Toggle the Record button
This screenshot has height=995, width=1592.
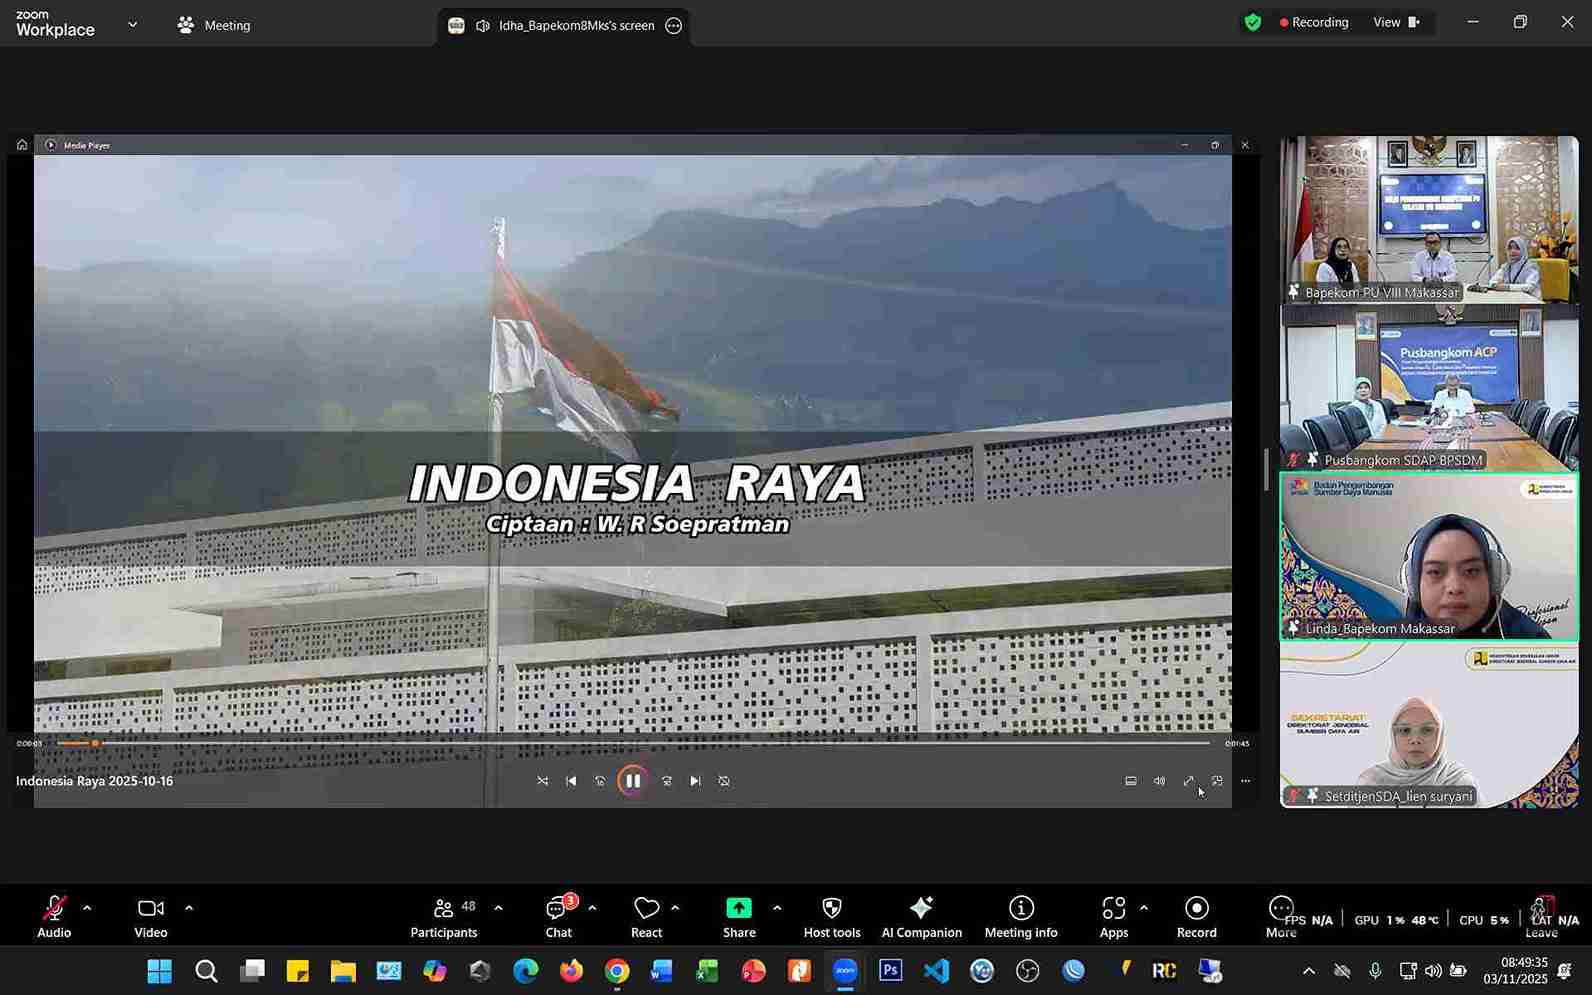[x=1196, y=917]
